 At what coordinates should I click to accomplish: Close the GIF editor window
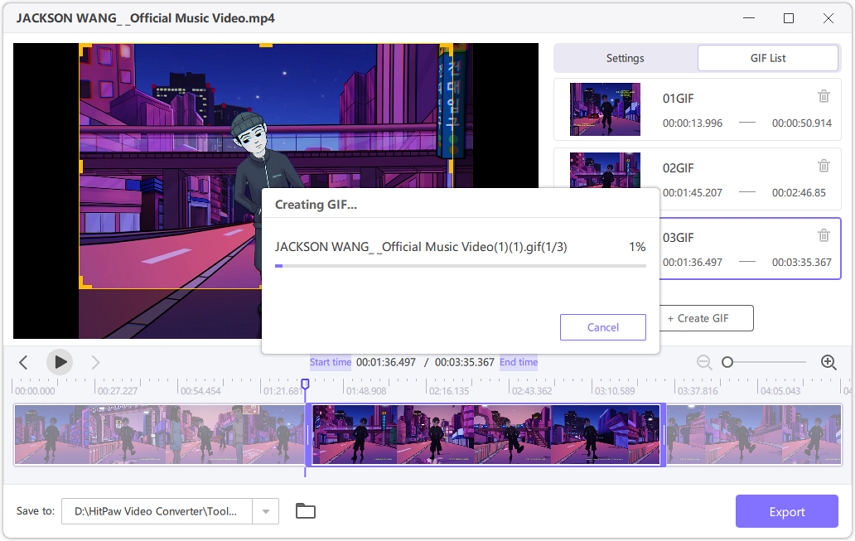coord(828,18)
